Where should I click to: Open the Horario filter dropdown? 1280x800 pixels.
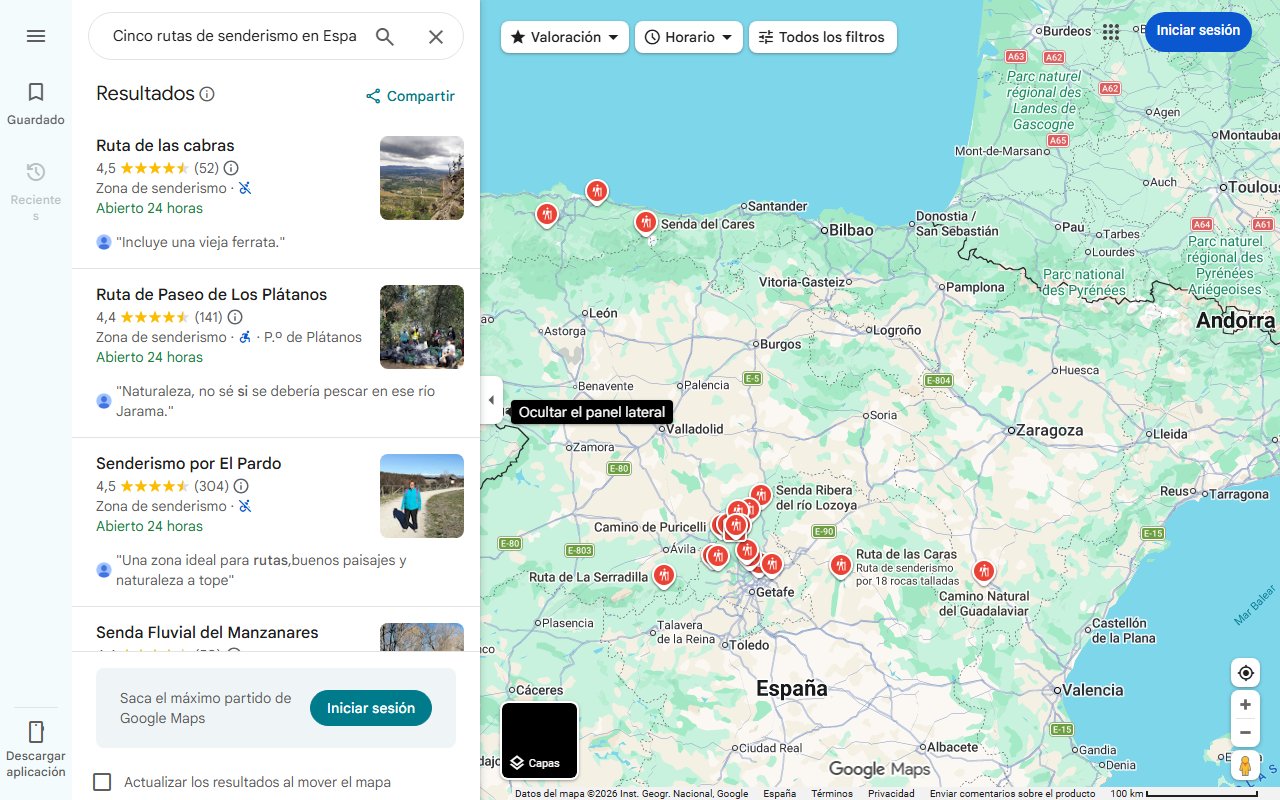coord(689,36)
